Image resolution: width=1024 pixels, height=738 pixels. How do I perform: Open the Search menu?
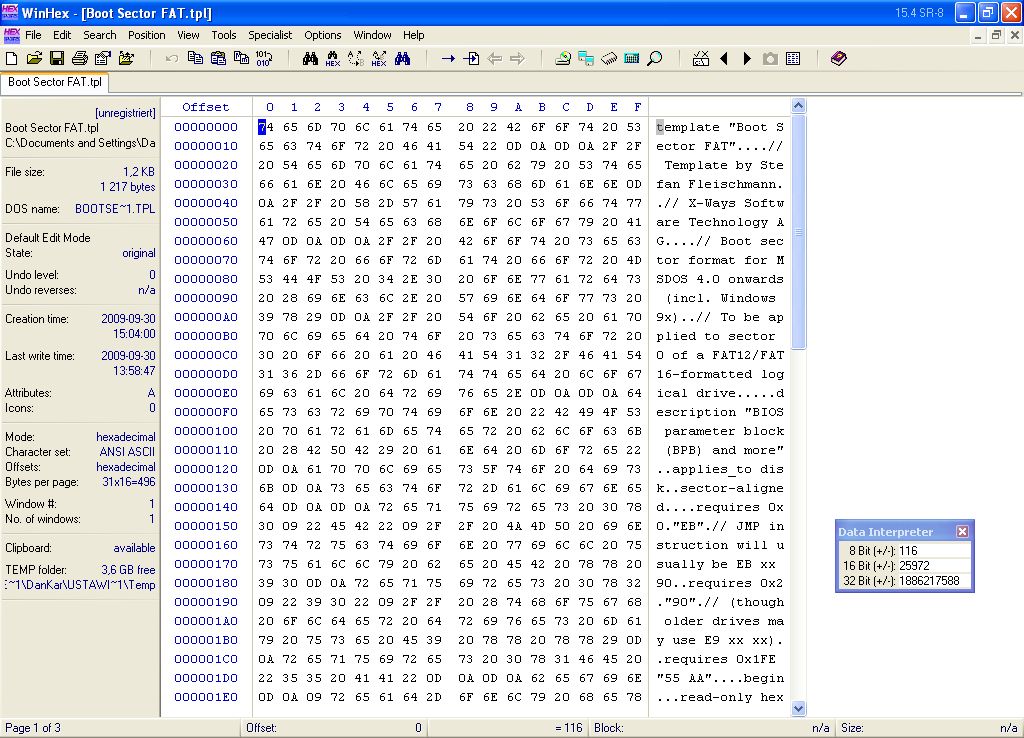coord(100,35)
